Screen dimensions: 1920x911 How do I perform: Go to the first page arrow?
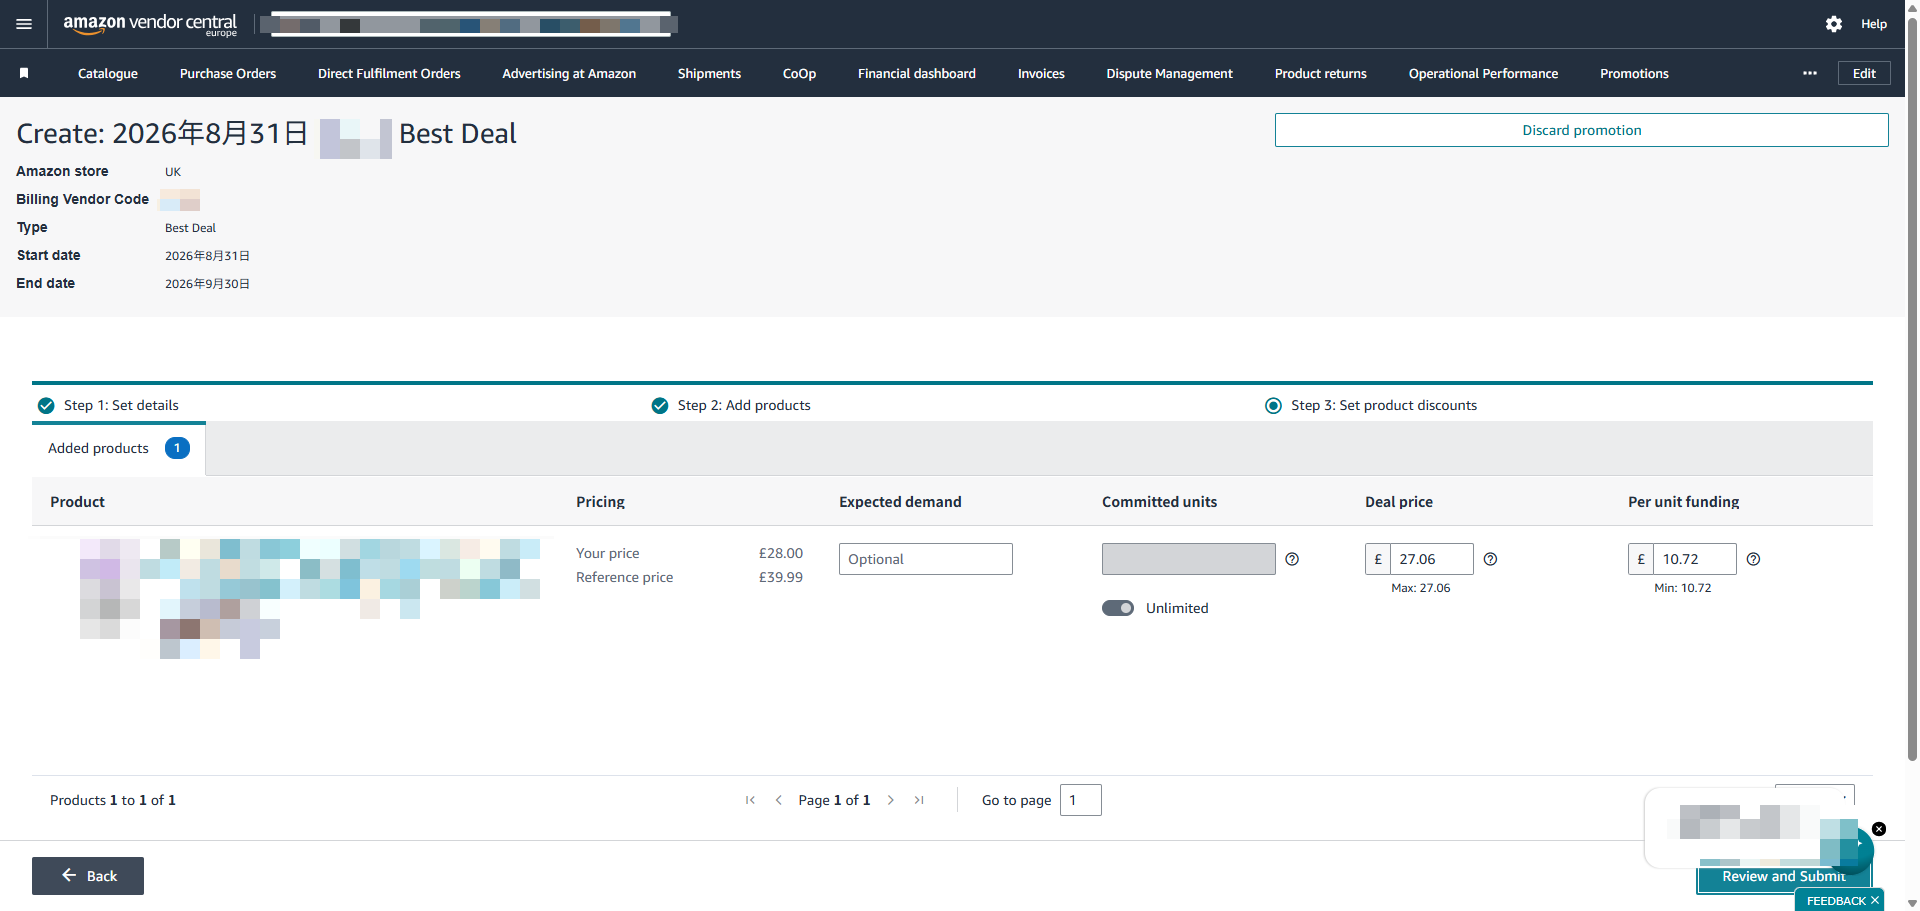[x=750, y=800]
